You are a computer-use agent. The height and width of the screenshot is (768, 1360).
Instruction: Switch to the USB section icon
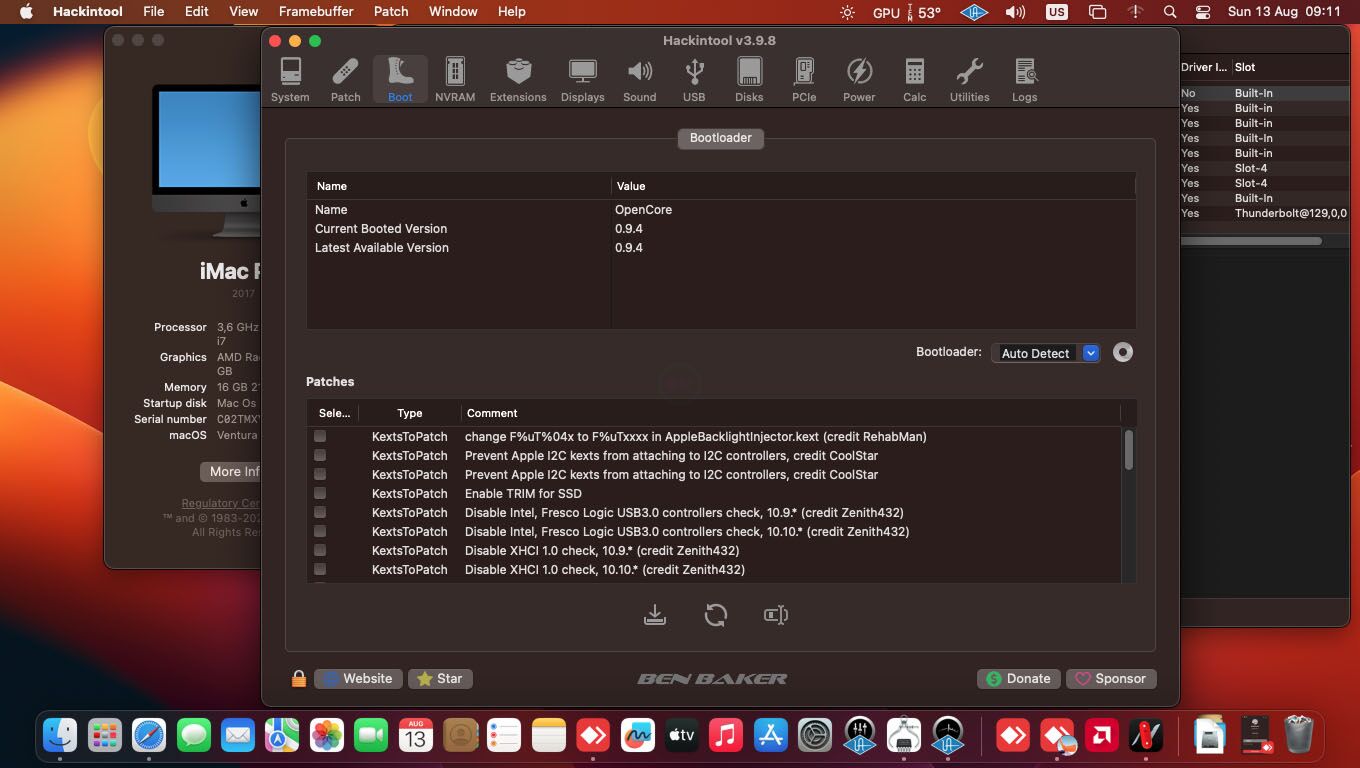coord(694,78)
